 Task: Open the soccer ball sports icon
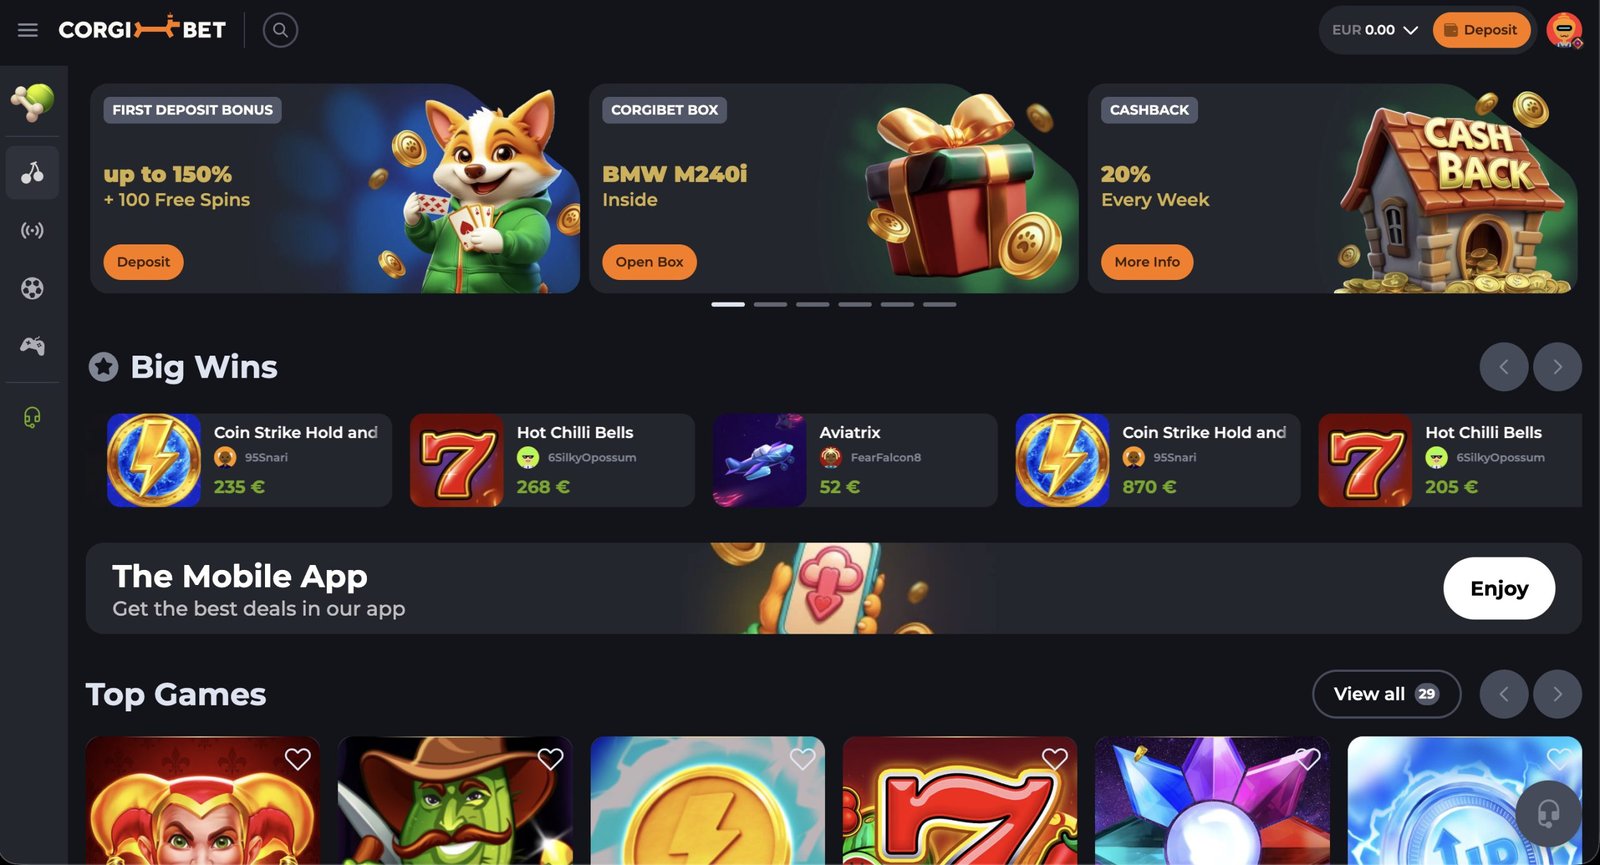point(32,289)
